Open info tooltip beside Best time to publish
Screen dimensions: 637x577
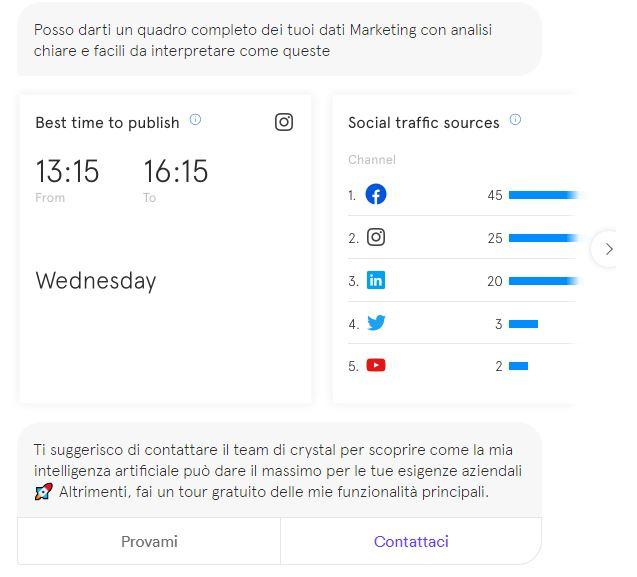pyautogui.click(x=195, y=120)
